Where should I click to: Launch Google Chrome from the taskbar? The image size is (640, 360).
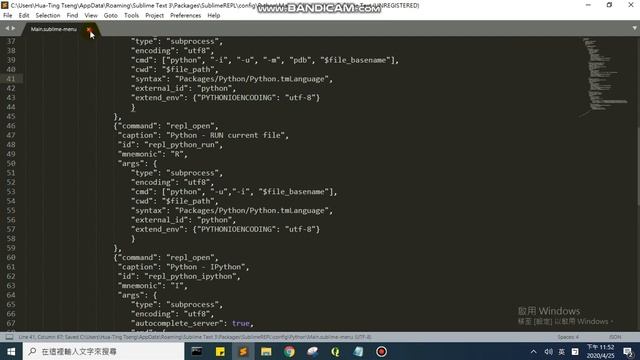[289, 351]
